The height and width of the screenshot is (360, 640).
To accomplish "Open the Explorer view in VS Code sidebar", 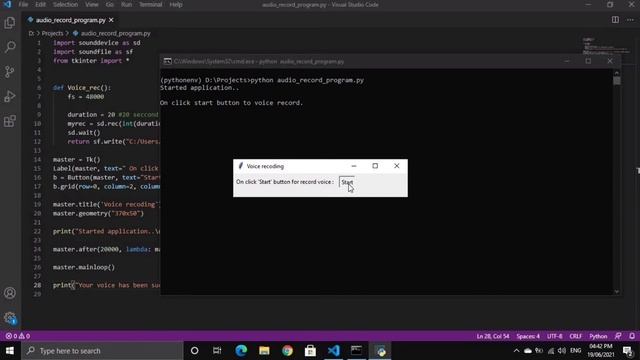I will tap(10, 22).
